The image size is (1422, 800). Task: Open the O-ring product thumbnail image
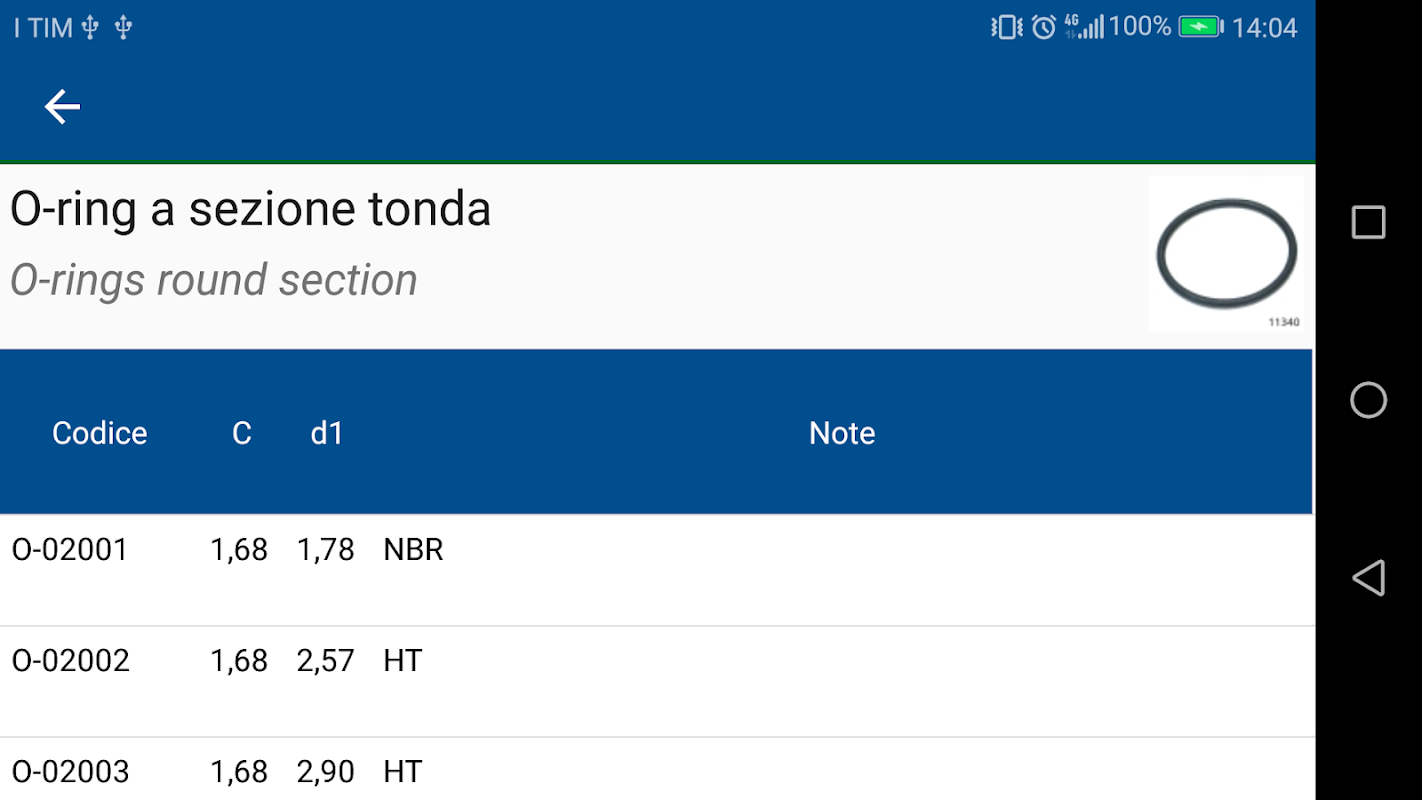1226,253
